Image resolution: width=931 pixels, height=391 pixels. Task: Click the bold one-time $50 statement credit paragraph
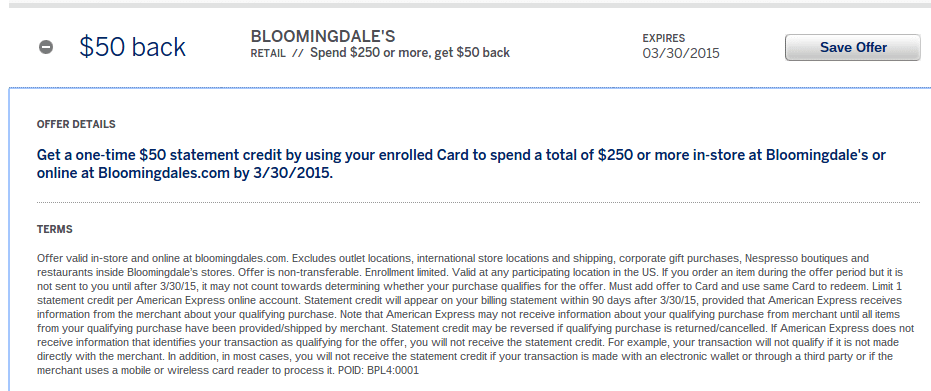[x=461, y=165]
